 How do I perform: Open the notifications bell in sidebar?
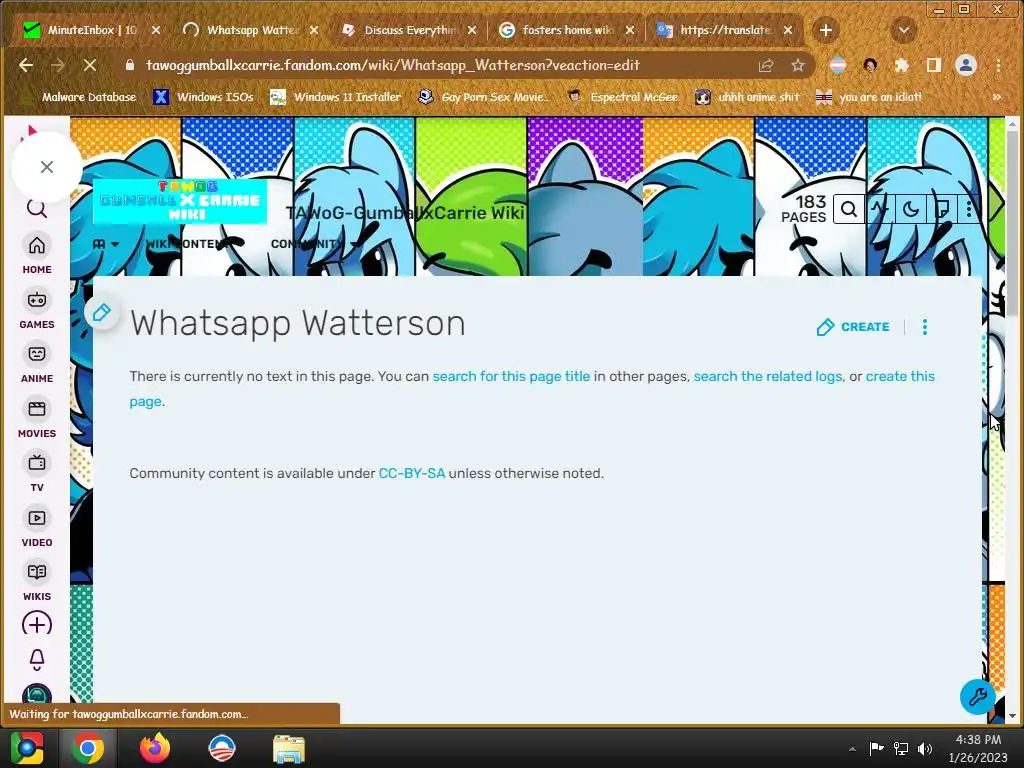tap(37, 660)
